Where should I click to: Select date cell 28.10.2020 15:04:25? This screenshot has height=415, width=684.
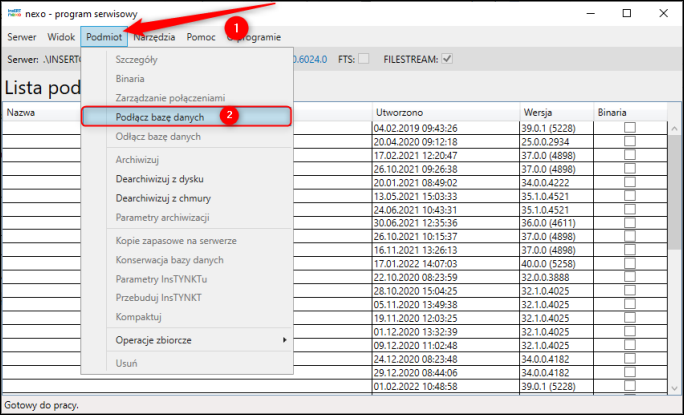tap(446, 291)
